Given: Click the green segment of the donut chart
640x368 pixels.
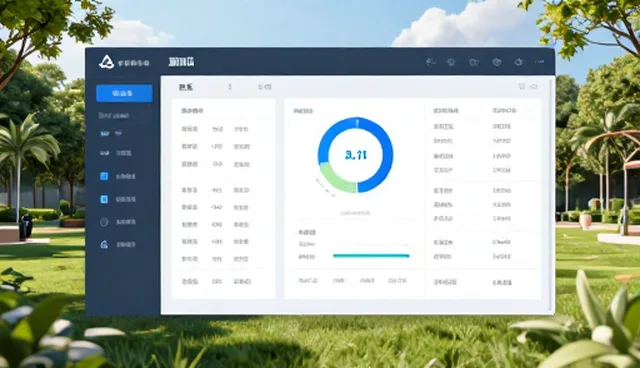Looking at the screenshot, I should click(336, 180).
